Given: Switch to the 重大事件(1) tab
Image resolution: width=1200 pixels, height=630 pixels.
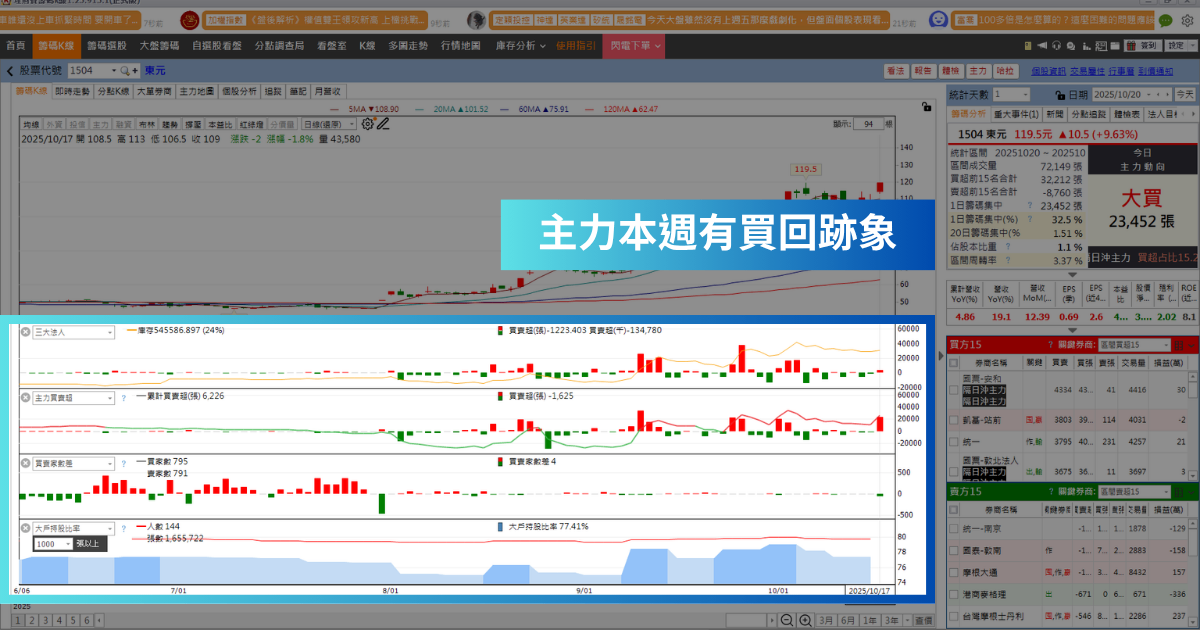Looking at the screenshot, I should (x=1017, y=115).
